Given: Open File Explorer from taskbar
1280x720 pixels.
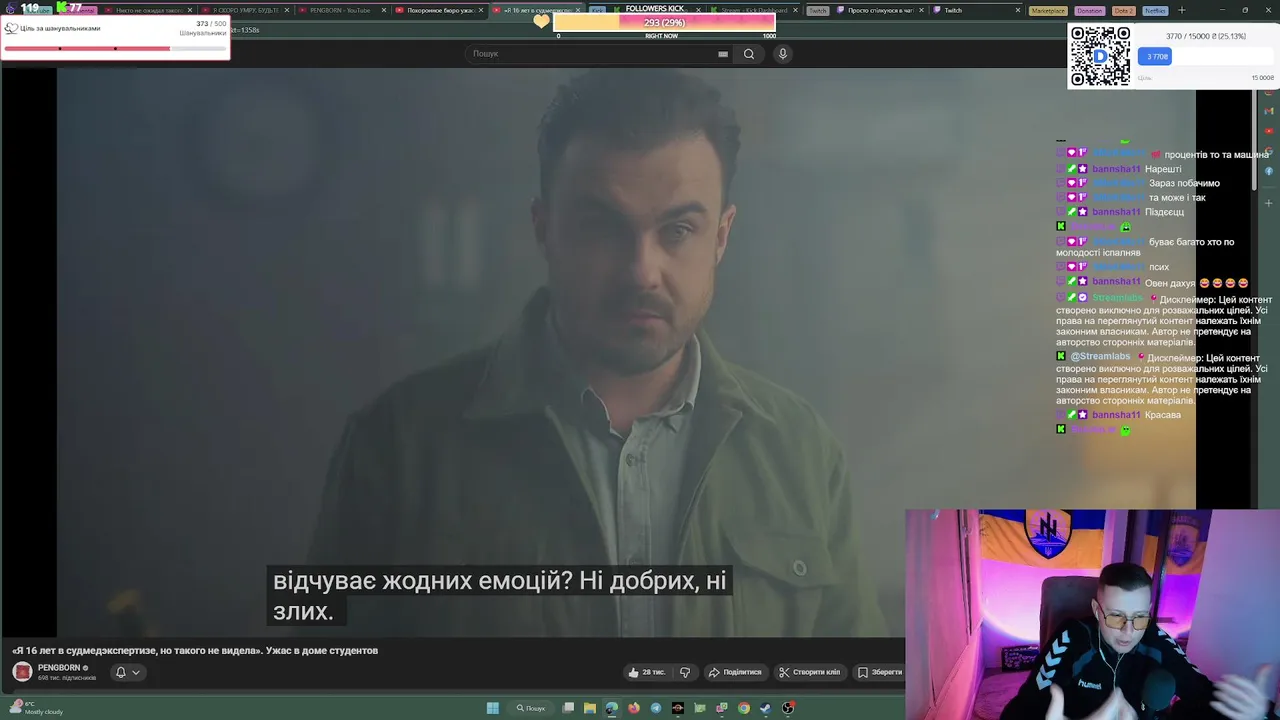Looking at the screenshot, I should pos(590,708).
